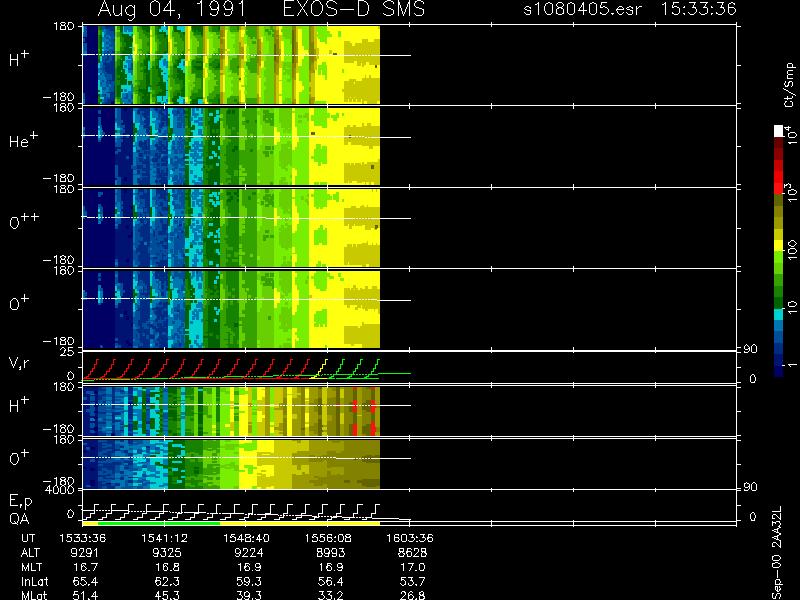Click the '10' color bar tick label
800x600 pixels.
coord(792,307)
